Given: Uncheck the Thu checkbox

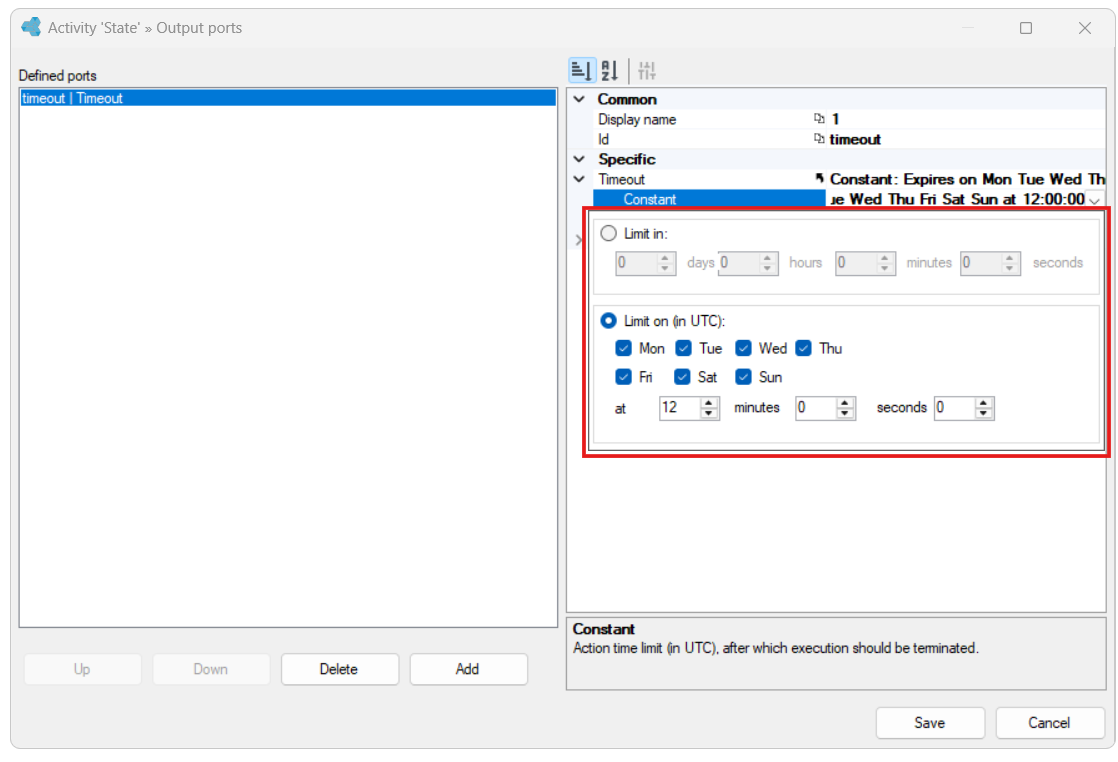Looking at the screenshot, I should [x=804, y=348].
